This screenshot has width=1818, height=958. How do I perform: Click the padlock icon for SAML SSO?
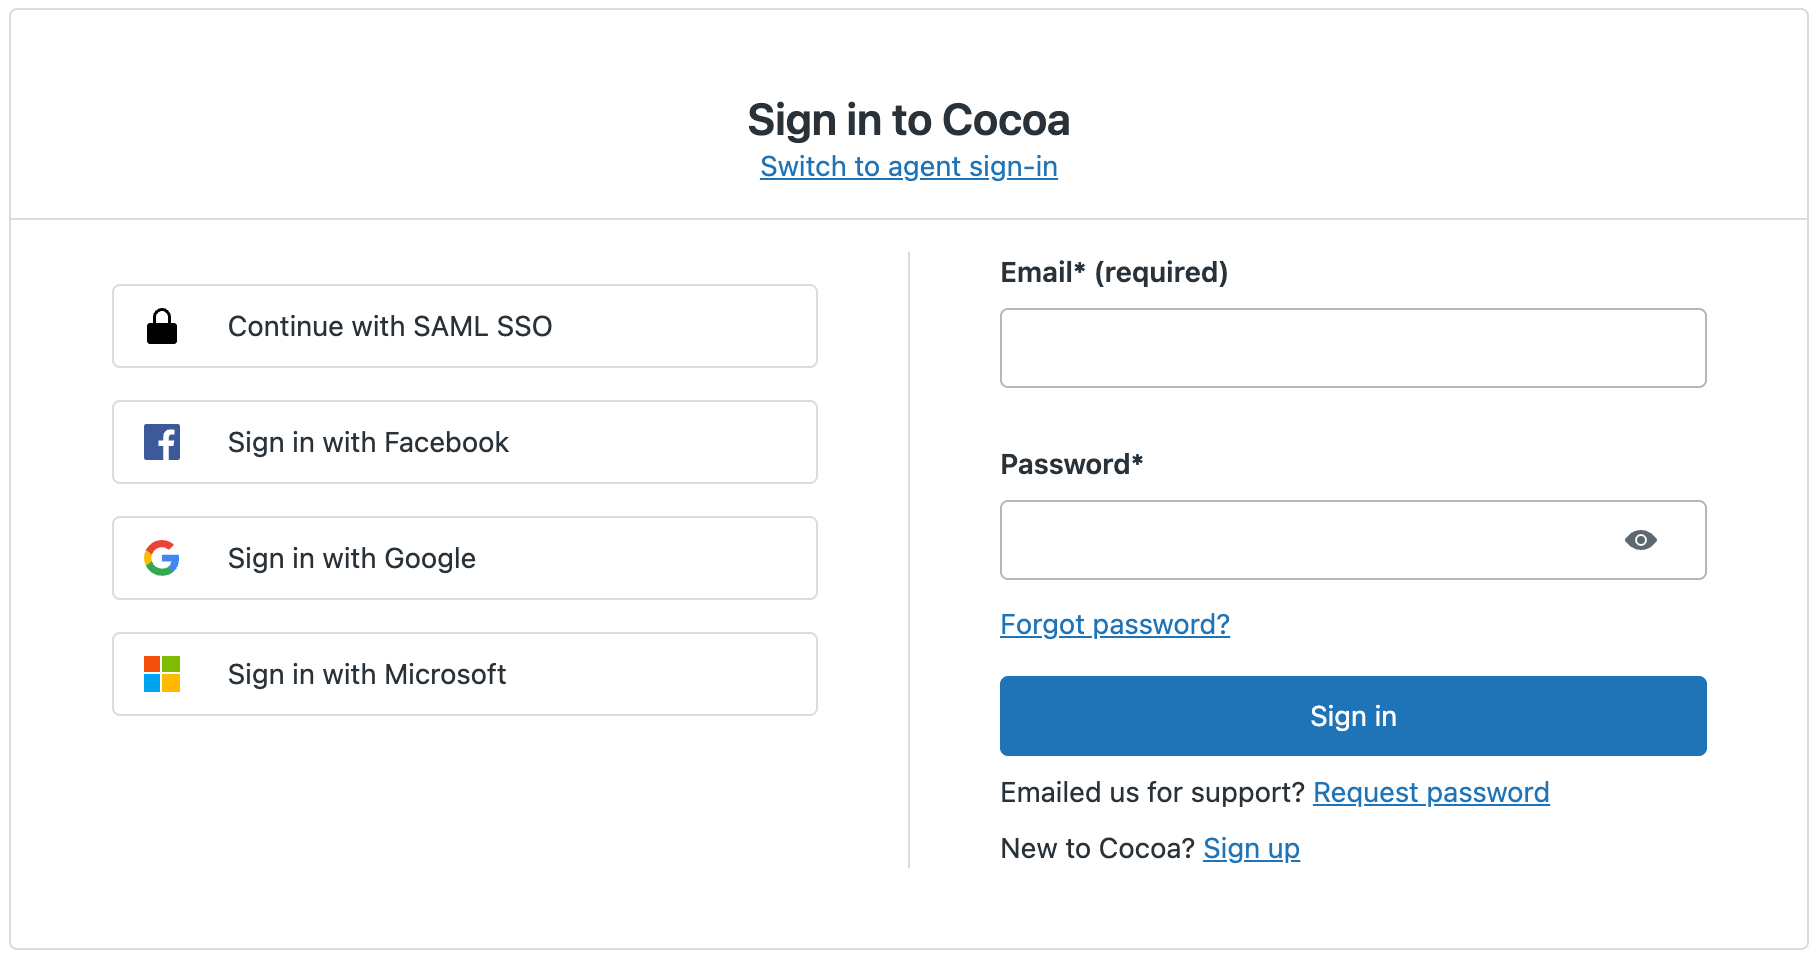(x=162, y=327)
